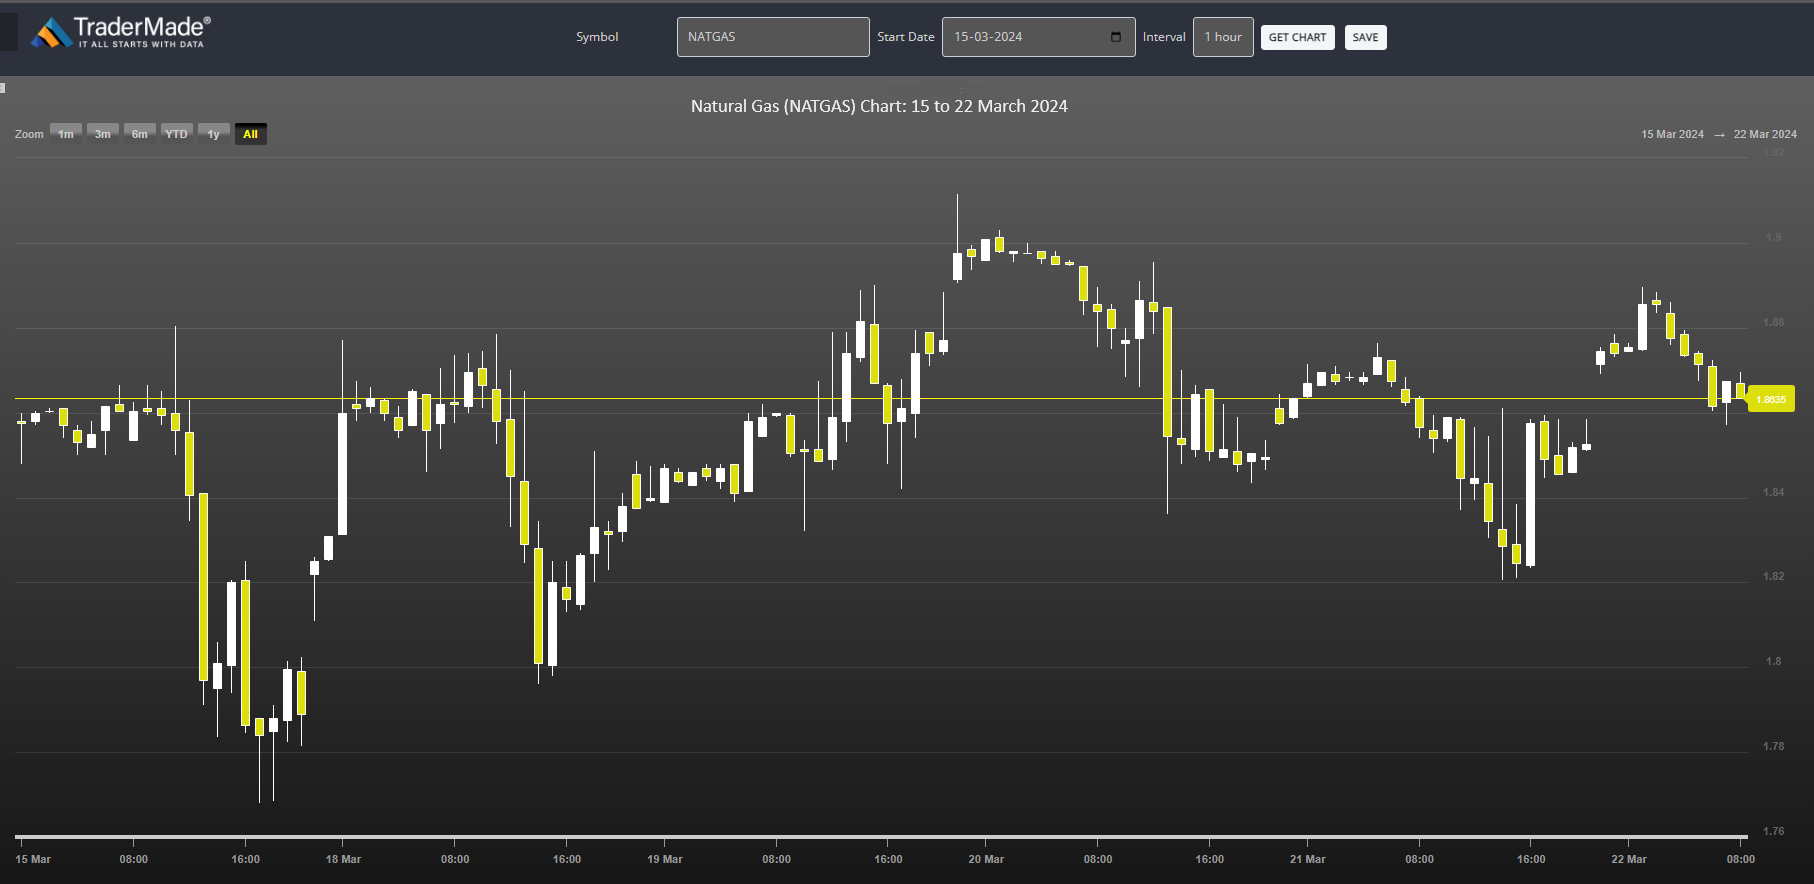1814x884 pixels.
Task: Select the 1m zoom range
Action: coord(66,134)
